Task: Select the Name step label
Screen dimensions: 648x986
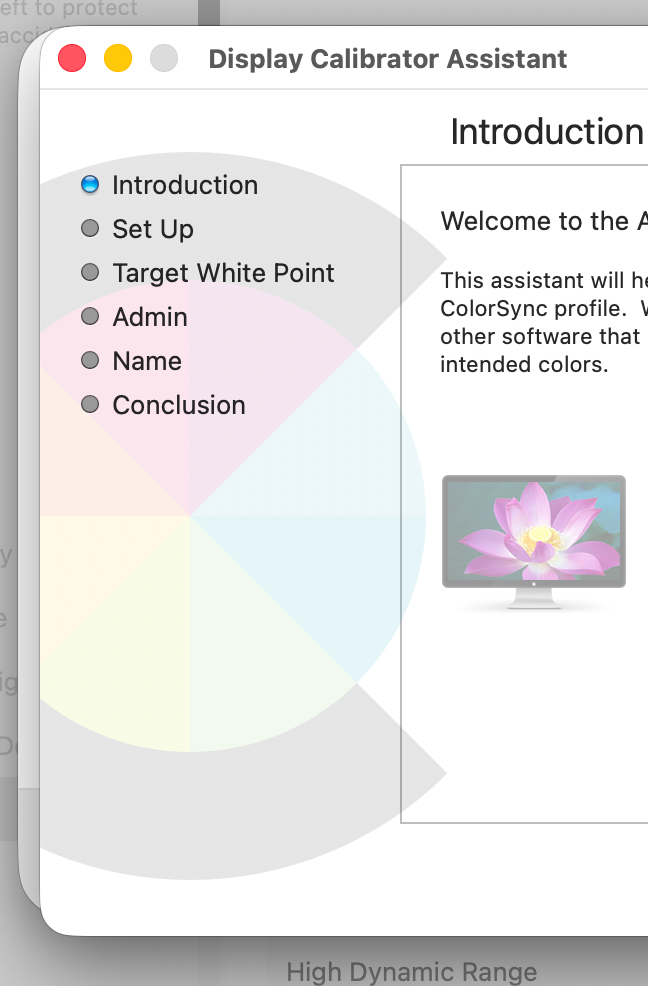Action: [x=147, y=361]
